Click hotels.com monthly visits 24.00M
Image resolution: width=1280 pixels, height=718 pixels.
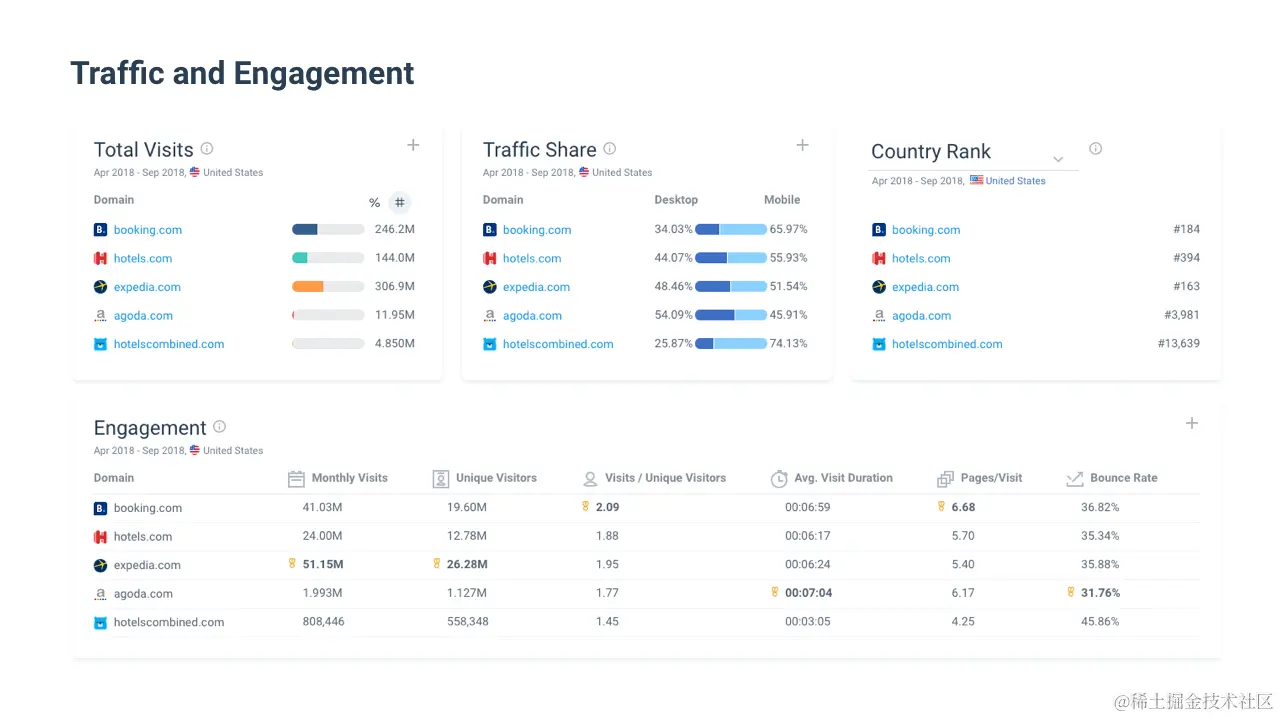coord(322,536)
